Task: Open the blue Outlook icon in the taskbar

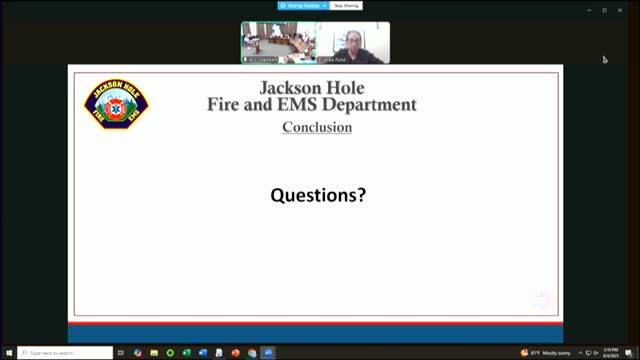Action: tap(203, 353)
